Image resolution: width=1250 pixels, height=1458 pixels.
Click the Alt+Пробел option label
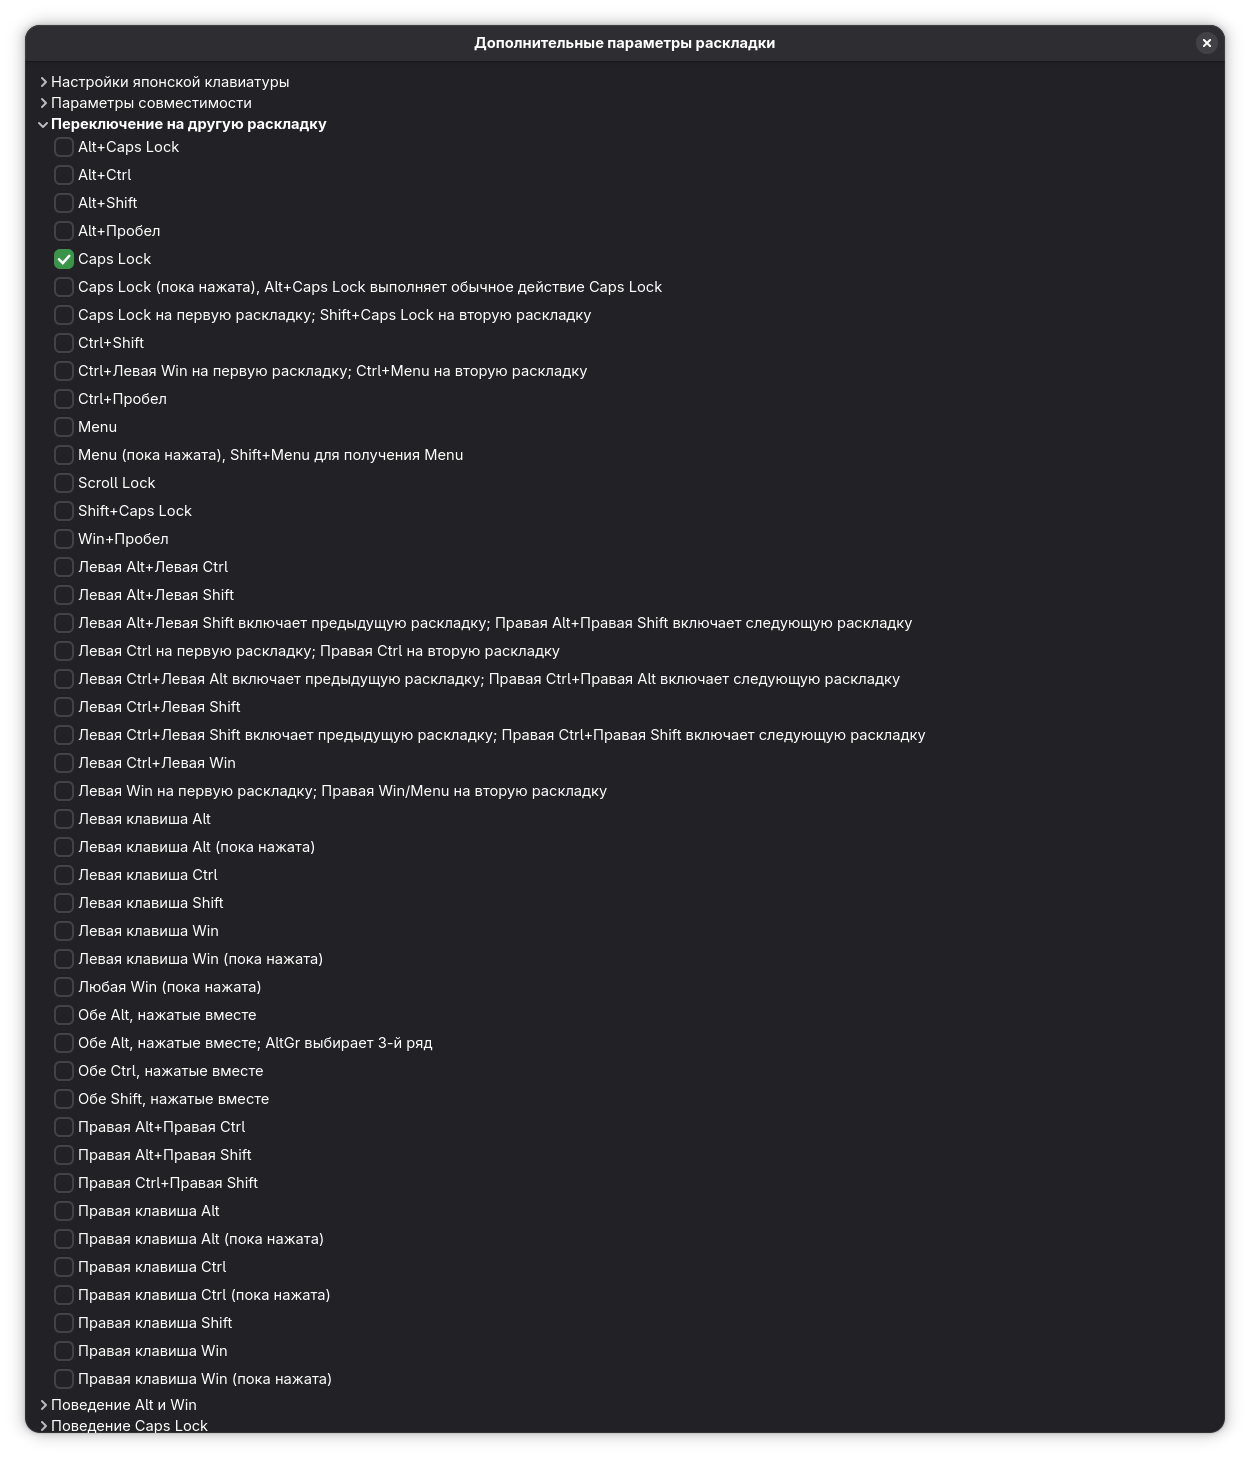(x=119, y=231)
